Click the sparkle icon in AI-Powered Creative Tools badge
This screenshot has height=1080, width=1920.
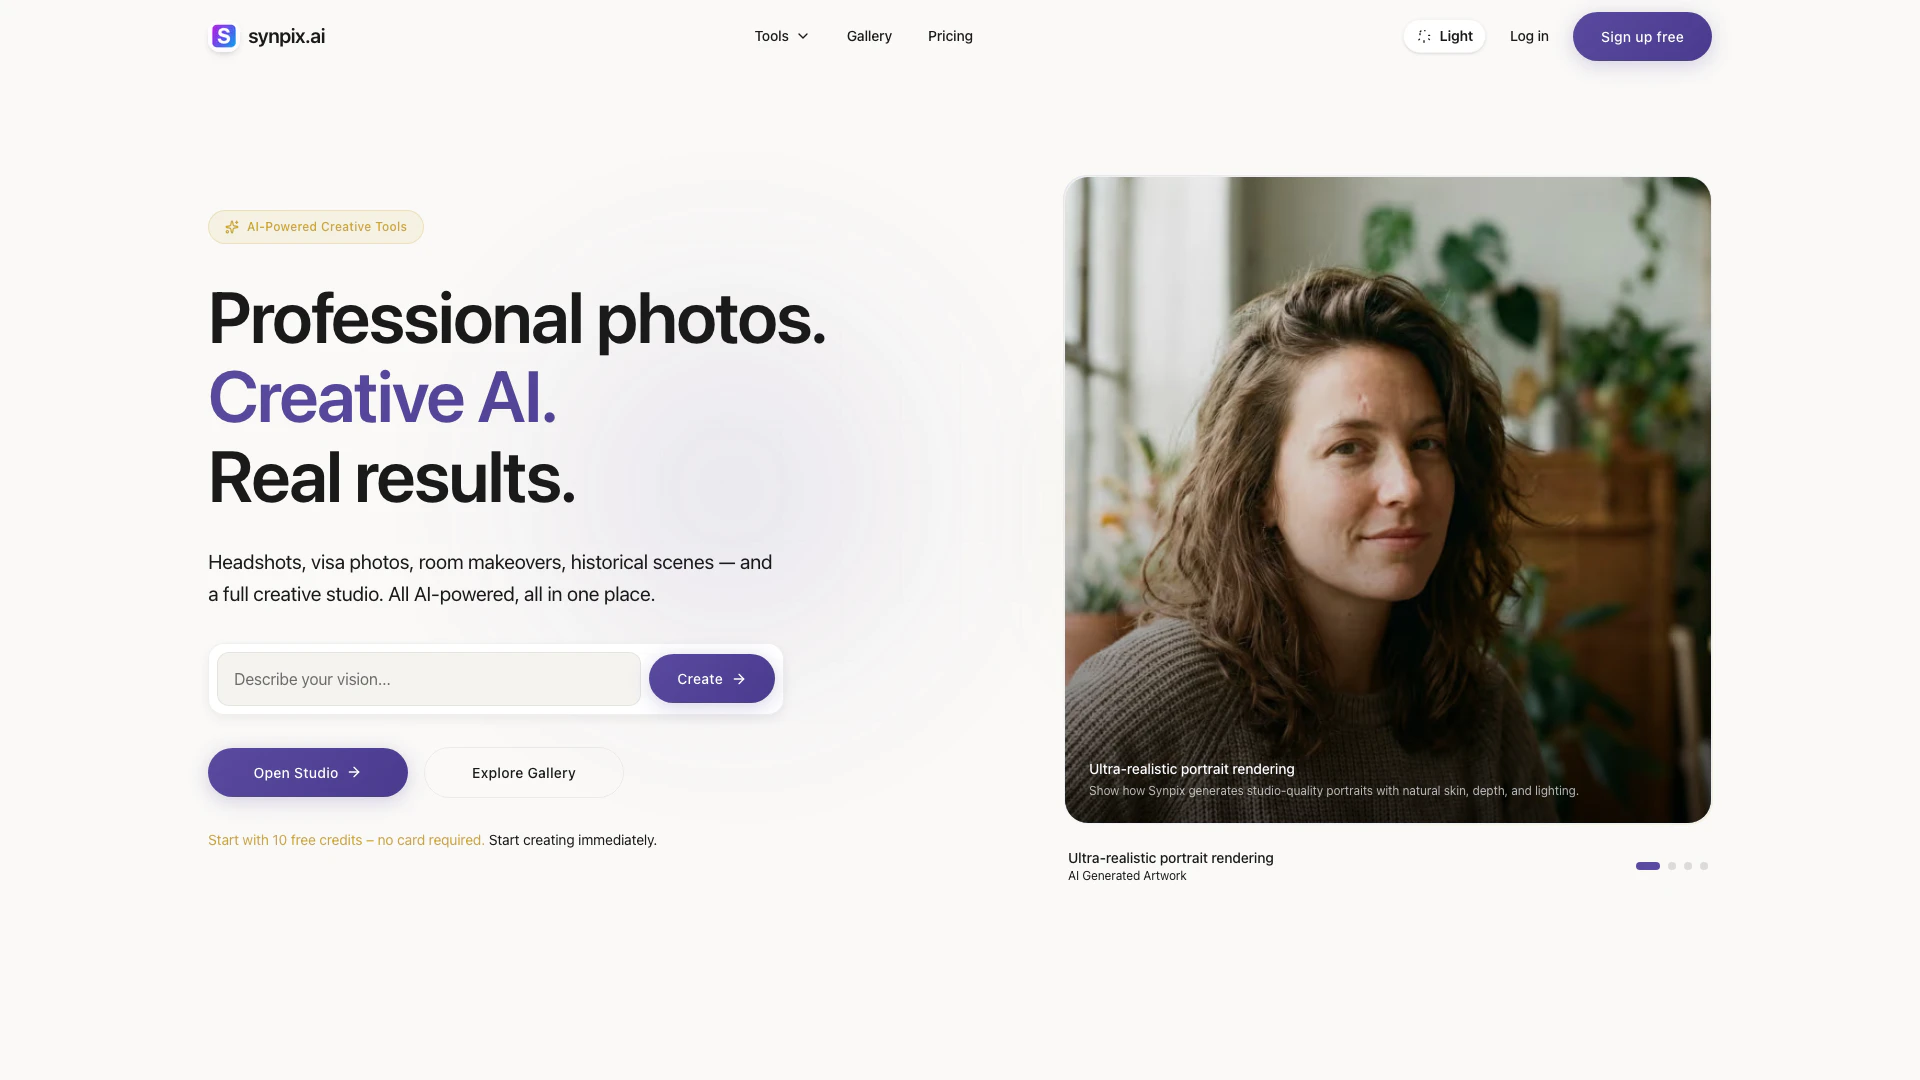coord(232,227)
